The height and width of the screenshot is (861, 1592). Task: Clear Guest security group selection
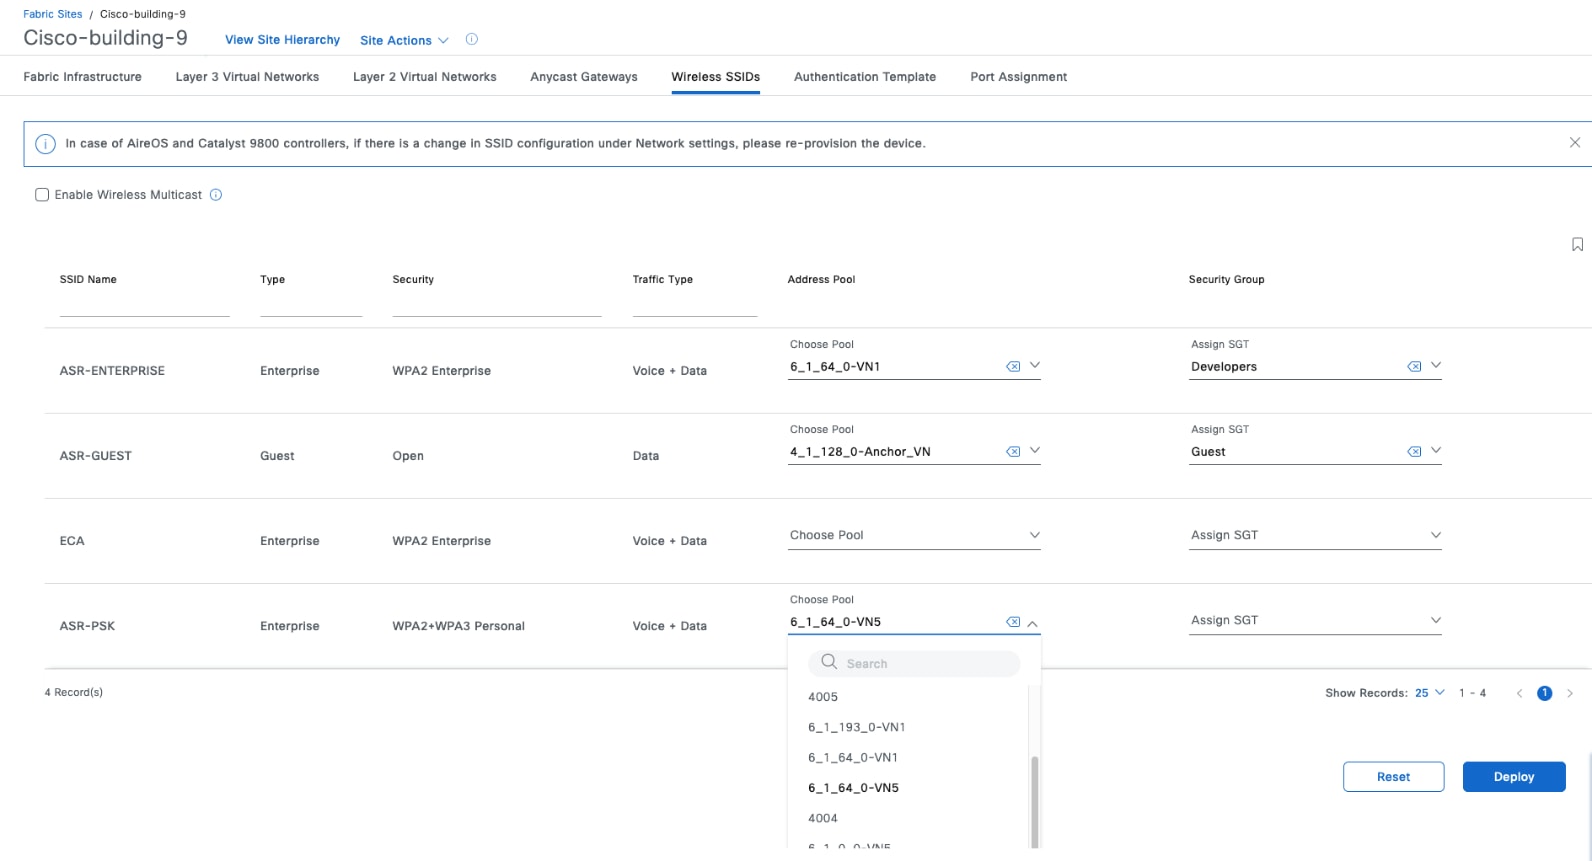(x=1414, y=452)
